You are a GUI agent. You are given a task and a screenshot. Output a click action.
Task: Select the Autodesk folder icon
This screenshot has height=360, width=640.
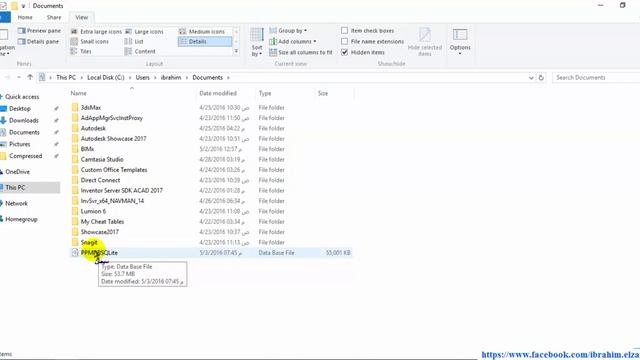(75, 128)
